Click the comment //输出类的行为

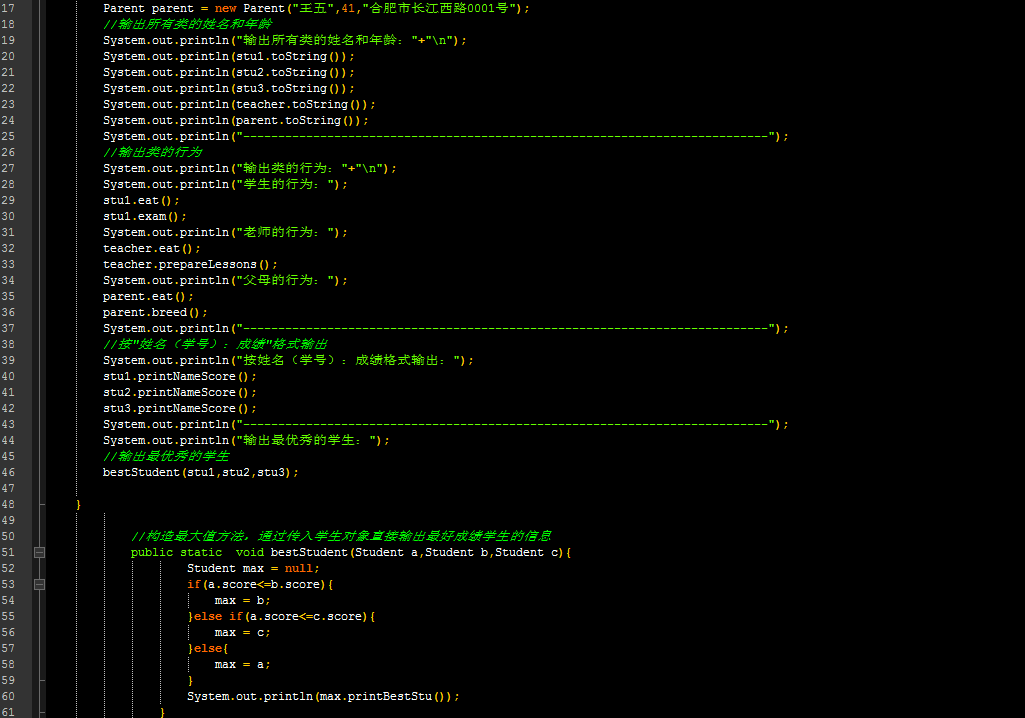[152, 152]
